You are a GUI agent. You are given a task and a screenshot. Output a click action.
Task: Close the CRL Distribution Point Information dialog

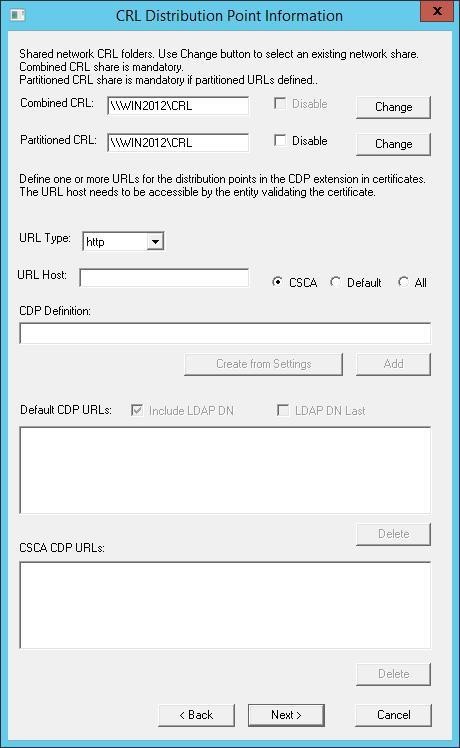(x=437, y=11)
